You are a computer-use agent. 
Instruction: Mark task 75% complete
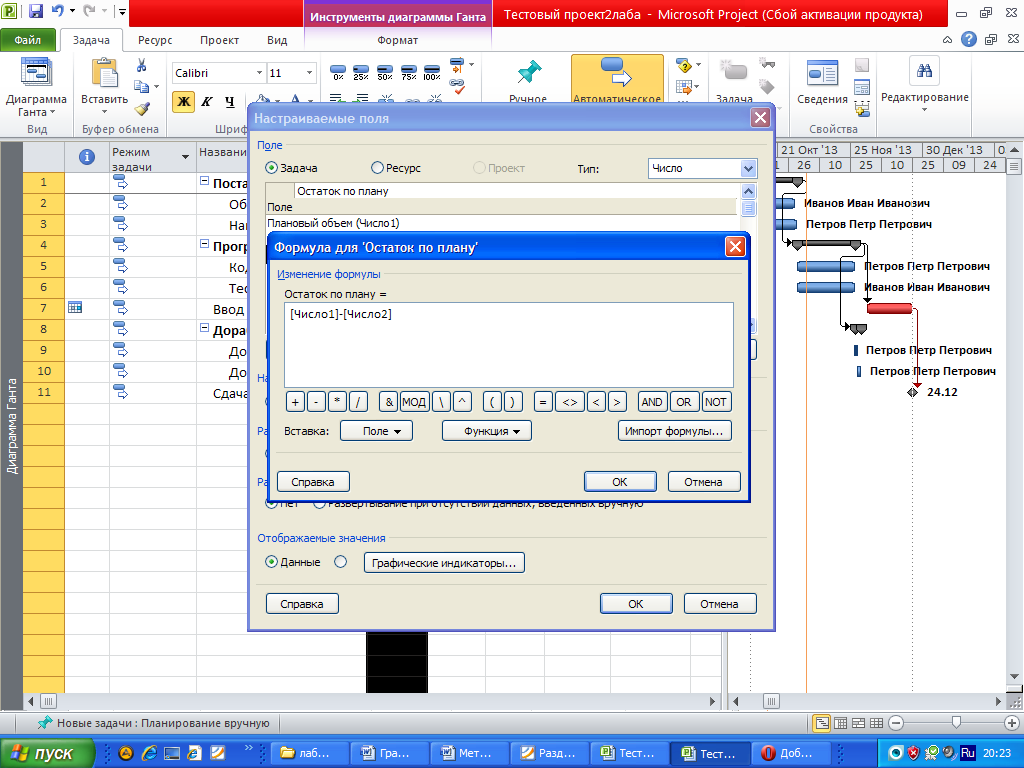[x=409, y=72]
